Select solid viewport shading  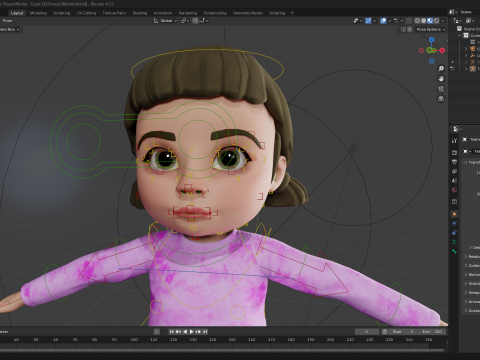423,21
